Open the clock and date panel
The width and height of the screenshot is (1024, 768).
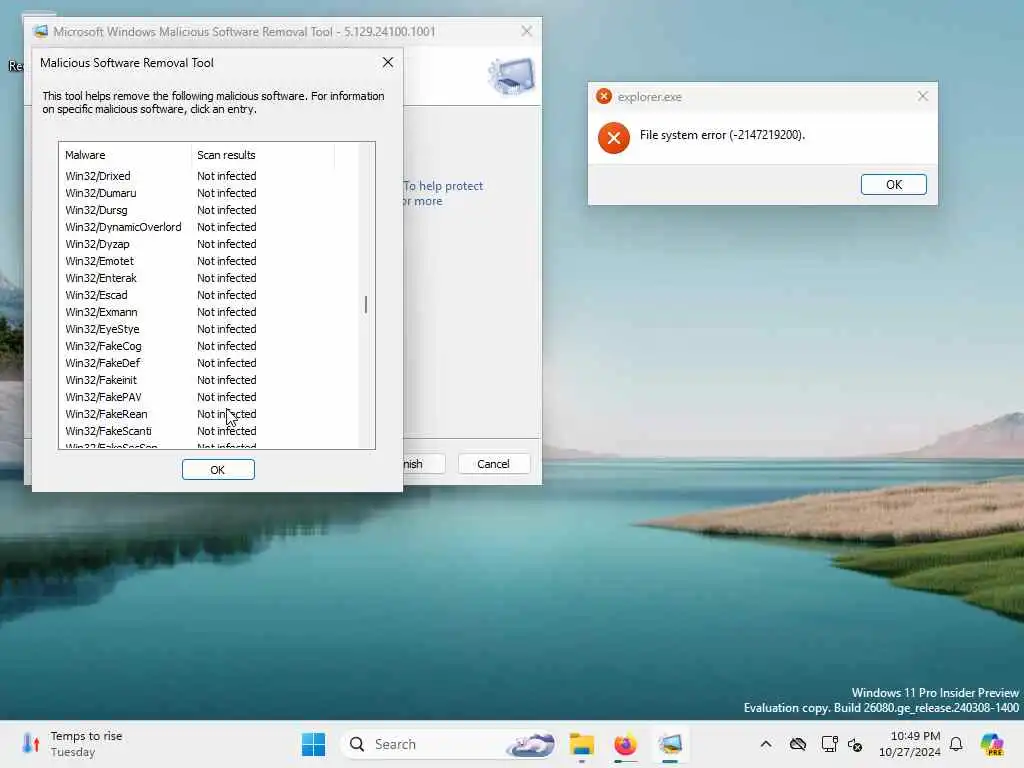pyautogui.click(x=910, y=744)
